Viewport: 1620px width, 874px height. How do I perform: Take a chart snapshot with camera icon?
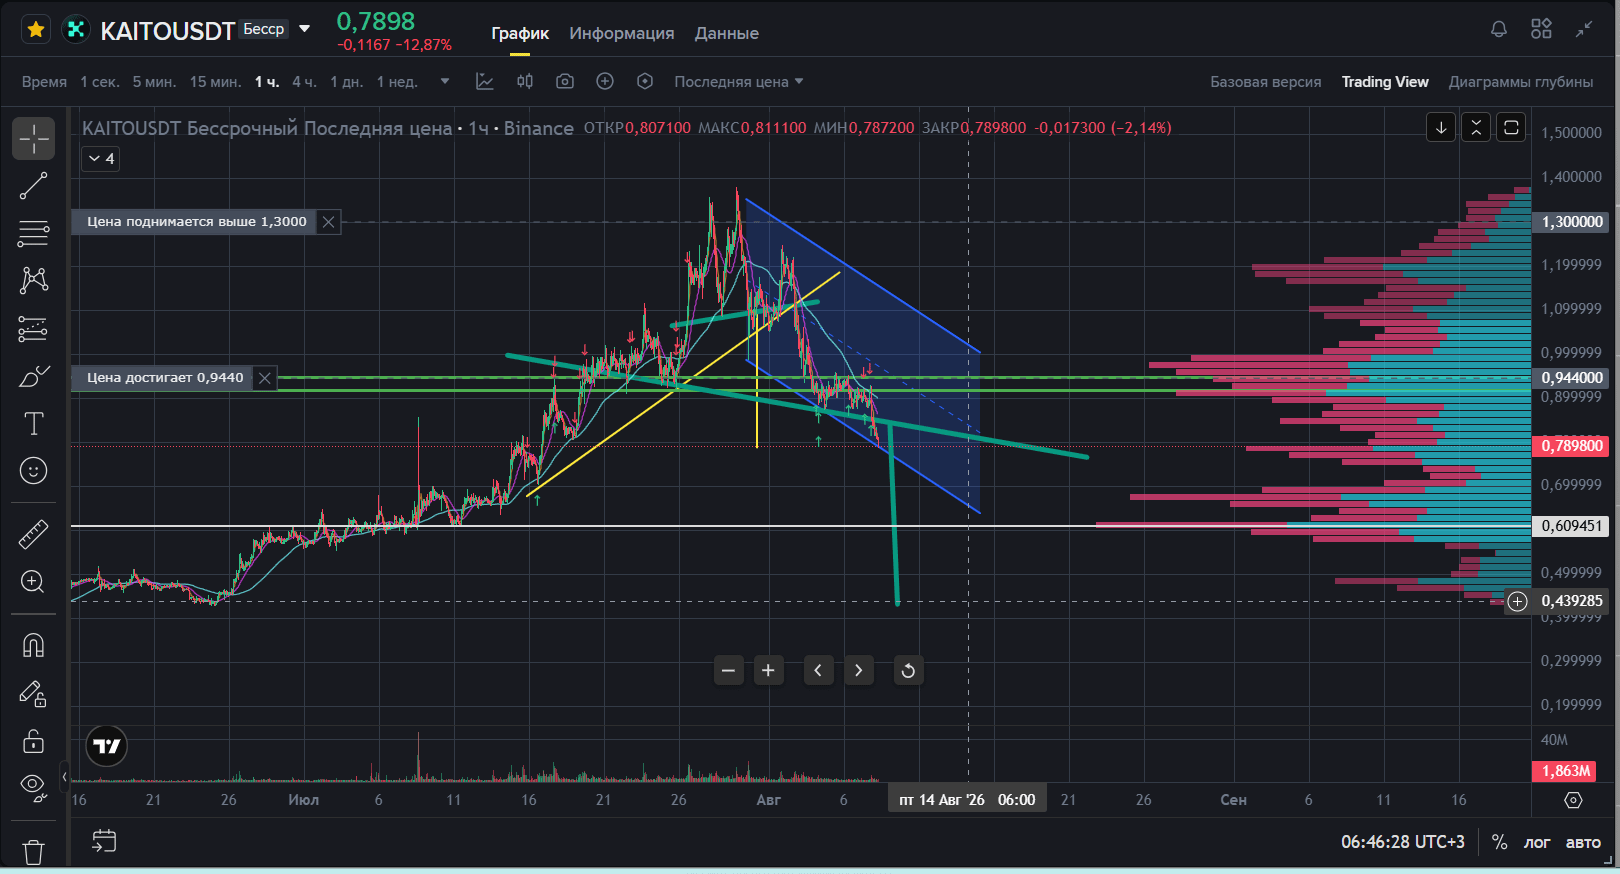pos(565,82)
